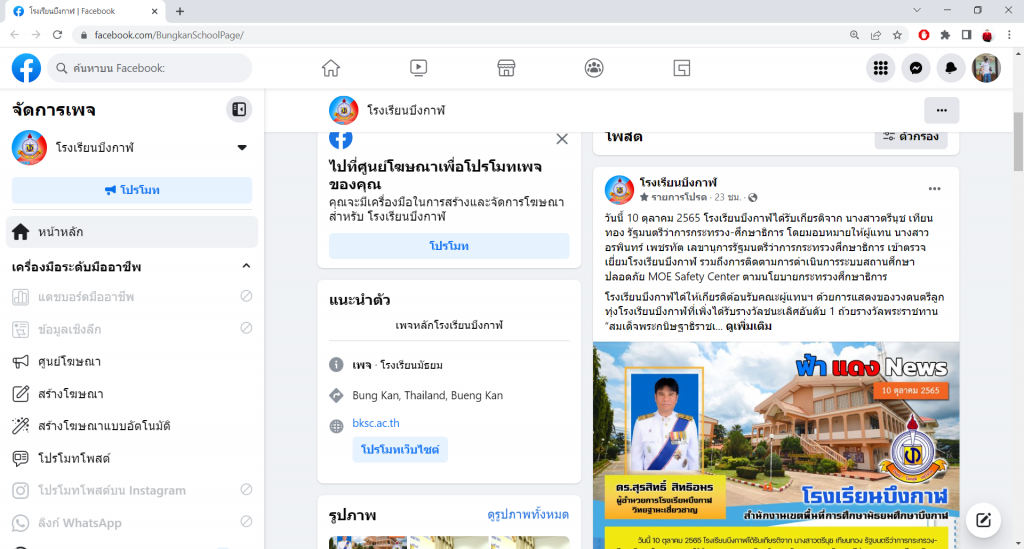Screen dimensions: 1024x549
Task: Close the ad center promotion card
Action: 562,139
